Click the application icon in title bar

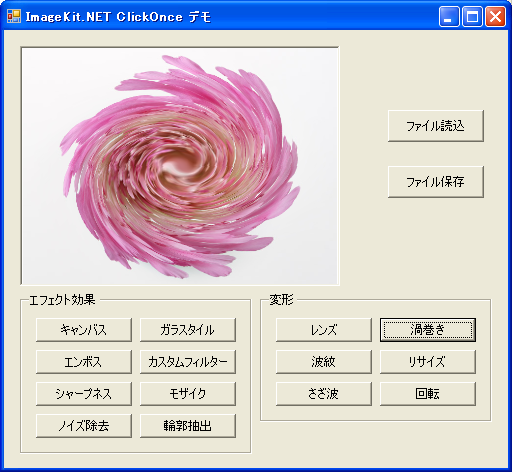[x=14, y=16]
